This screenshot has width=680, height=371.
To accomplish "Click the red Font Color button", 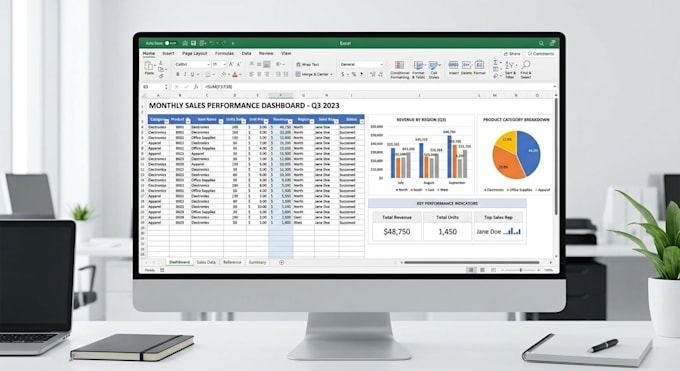I will tap(235, 75).
